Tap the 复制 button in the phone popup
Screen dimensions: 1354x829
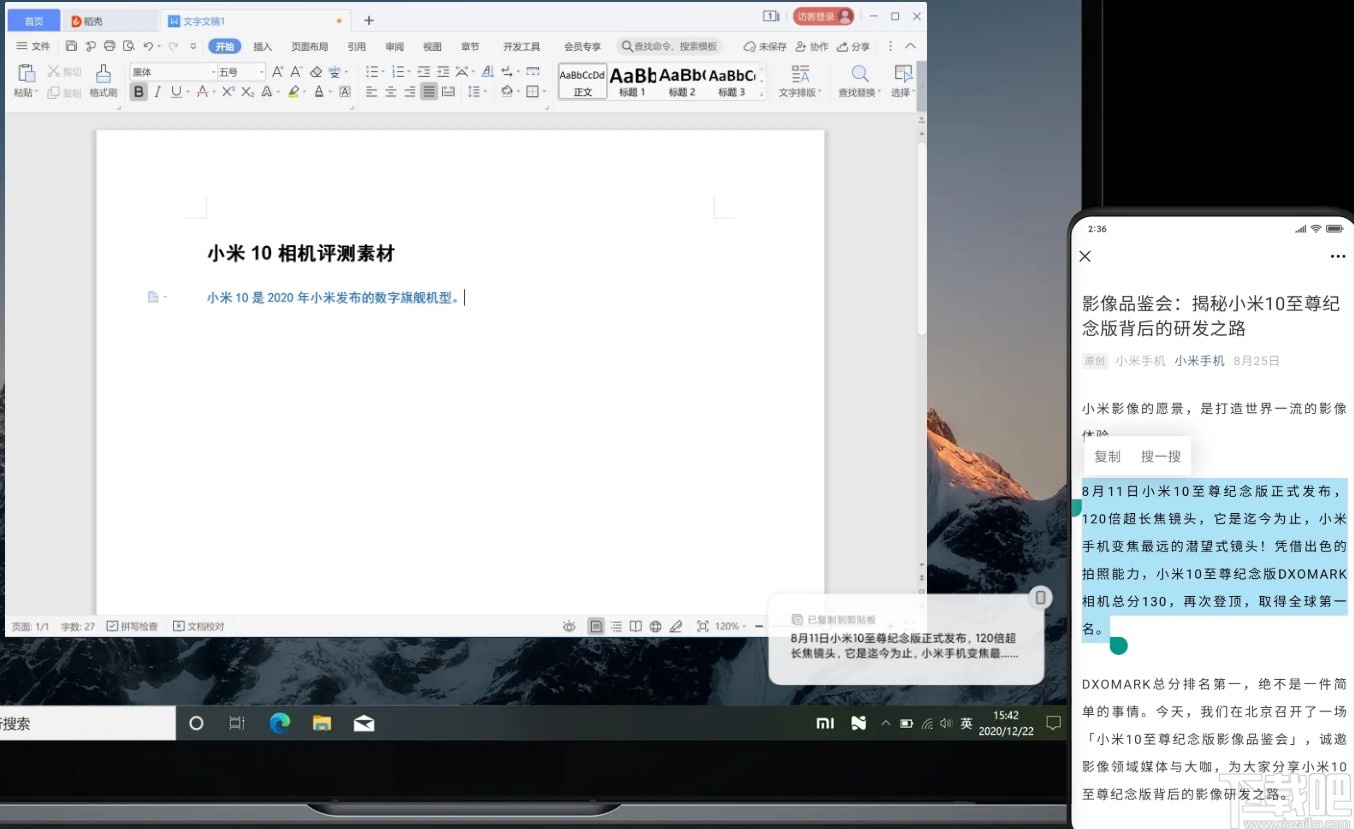[x=1106, y=456]
